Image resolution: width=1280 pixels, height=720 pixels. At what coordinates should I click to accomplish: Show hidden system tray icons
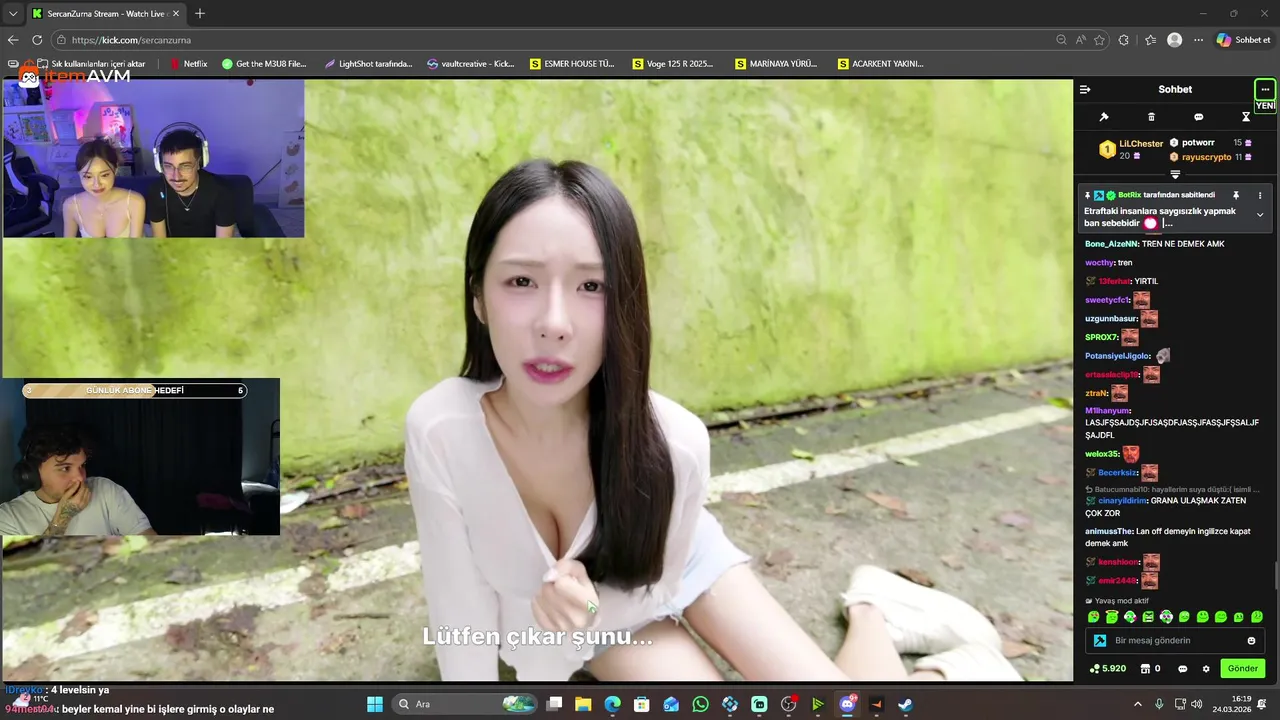(1137, 704)
